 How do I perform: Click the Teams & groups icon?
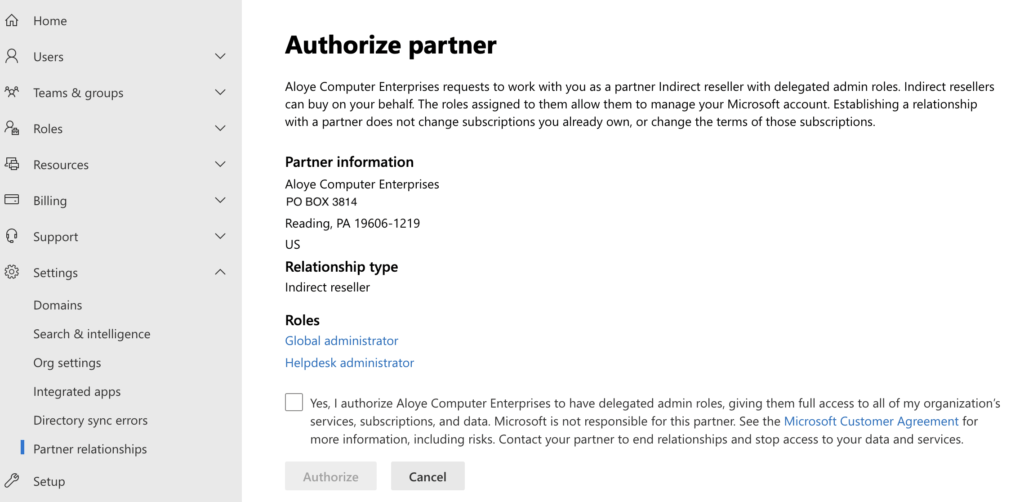[12, 92]
